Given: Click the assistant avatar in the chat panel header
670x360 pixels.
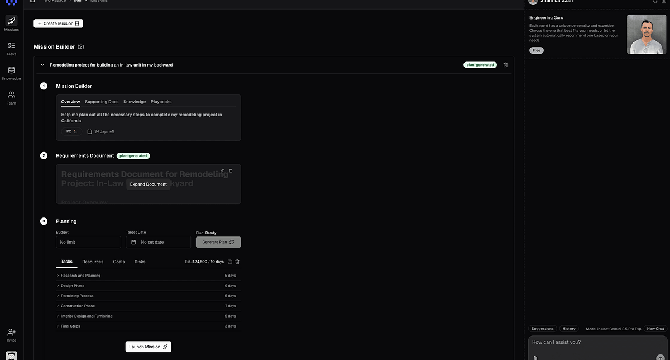Looking at the screenshot, I should point(533,2).
